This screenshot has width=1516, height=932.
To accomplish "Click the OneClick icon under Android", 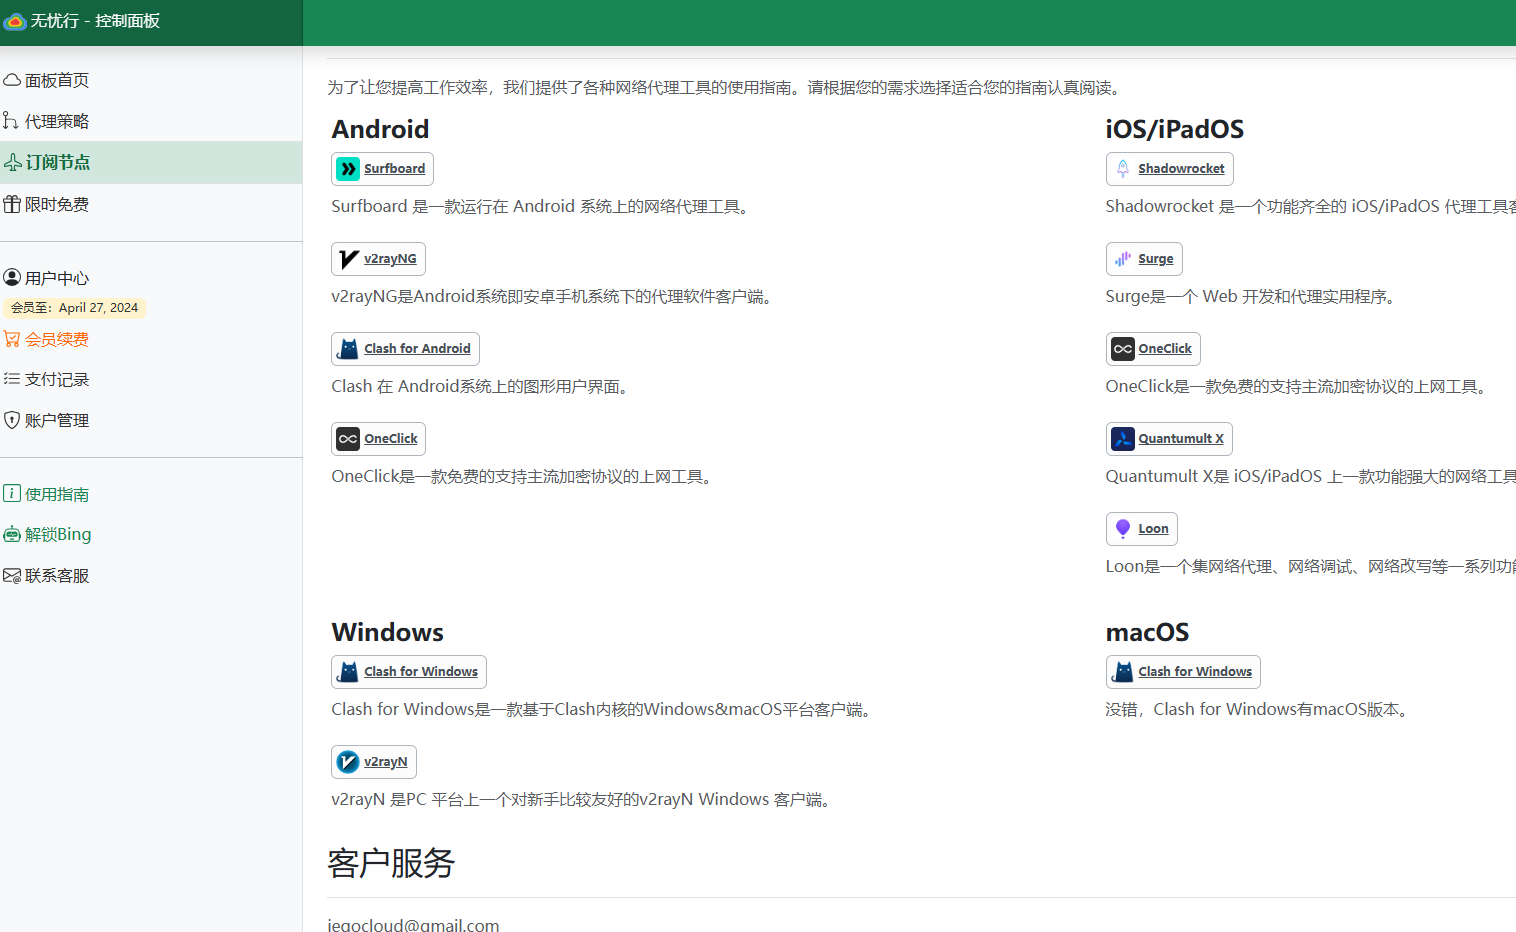I will click(348, 439).
